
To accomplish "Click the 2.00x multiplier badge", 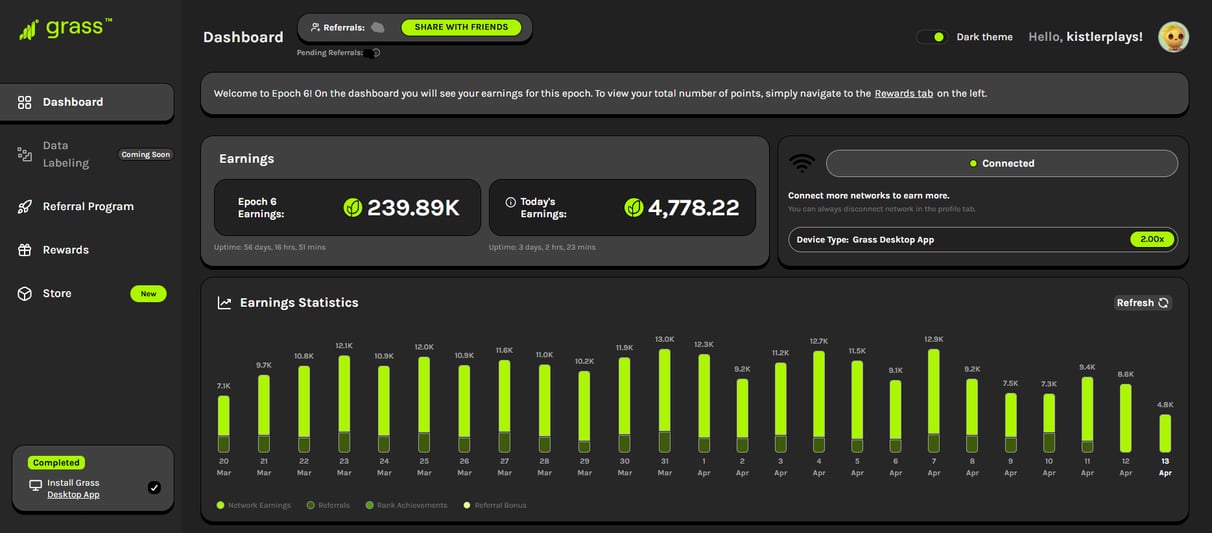I will [1152, 240].
